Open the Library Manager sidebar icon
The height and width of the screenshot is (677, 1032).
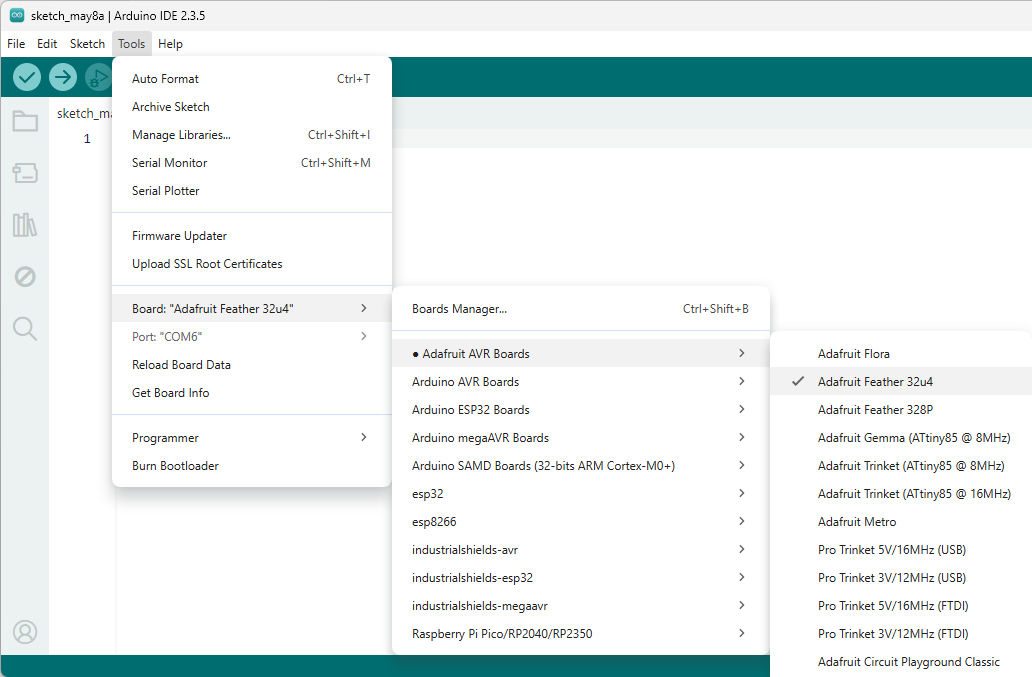(25, 225)
